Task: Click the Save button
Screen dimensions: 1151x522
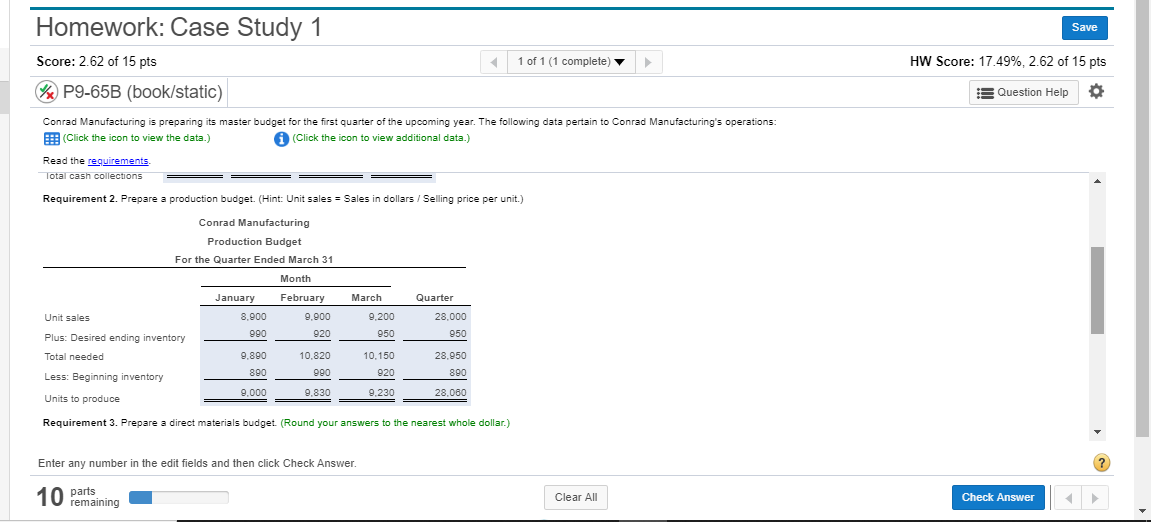Action: point(1084,27)
